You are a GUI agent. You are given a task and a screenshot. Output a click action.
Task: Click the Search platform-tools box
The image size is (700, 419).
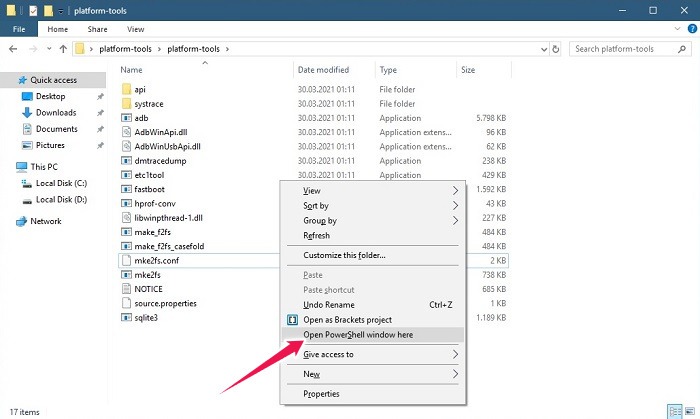(x=630, y=48)
